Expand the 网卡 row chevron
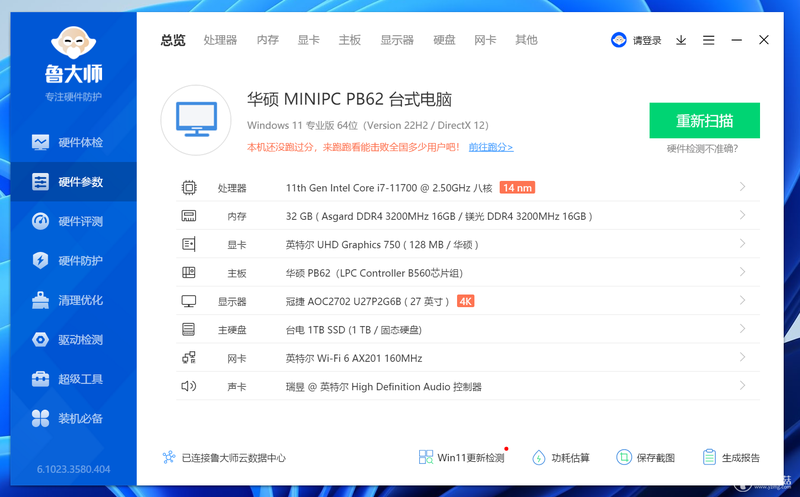 [x=742, y=357]
